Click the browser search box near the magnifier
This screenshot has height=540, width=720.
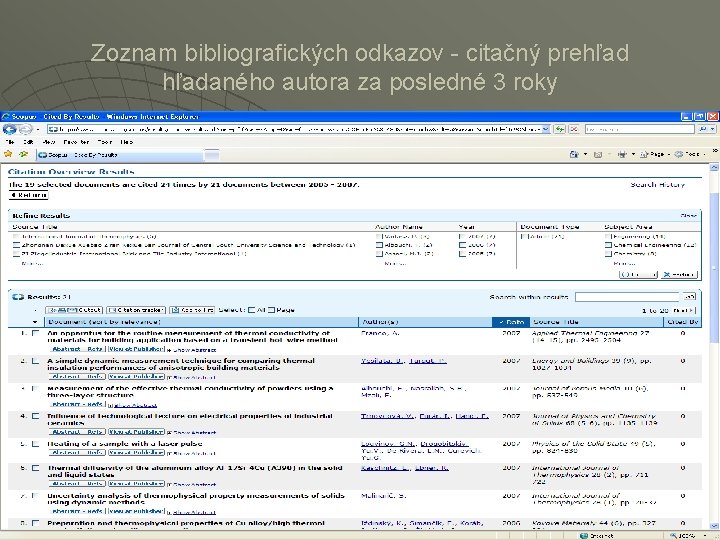640,129
